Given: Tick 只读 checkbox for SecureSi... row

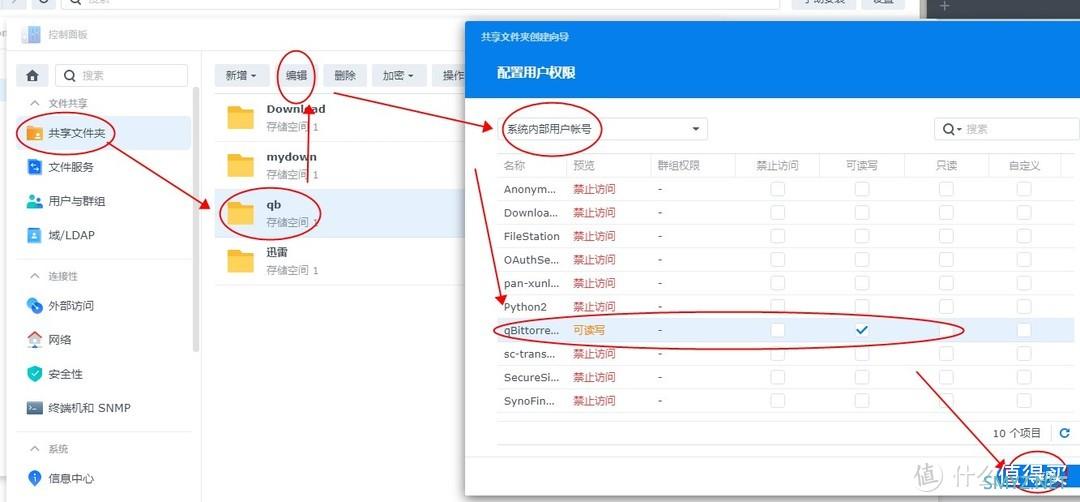Looking at the screenshot, I should pyautogui.click(x=946, y=377).
